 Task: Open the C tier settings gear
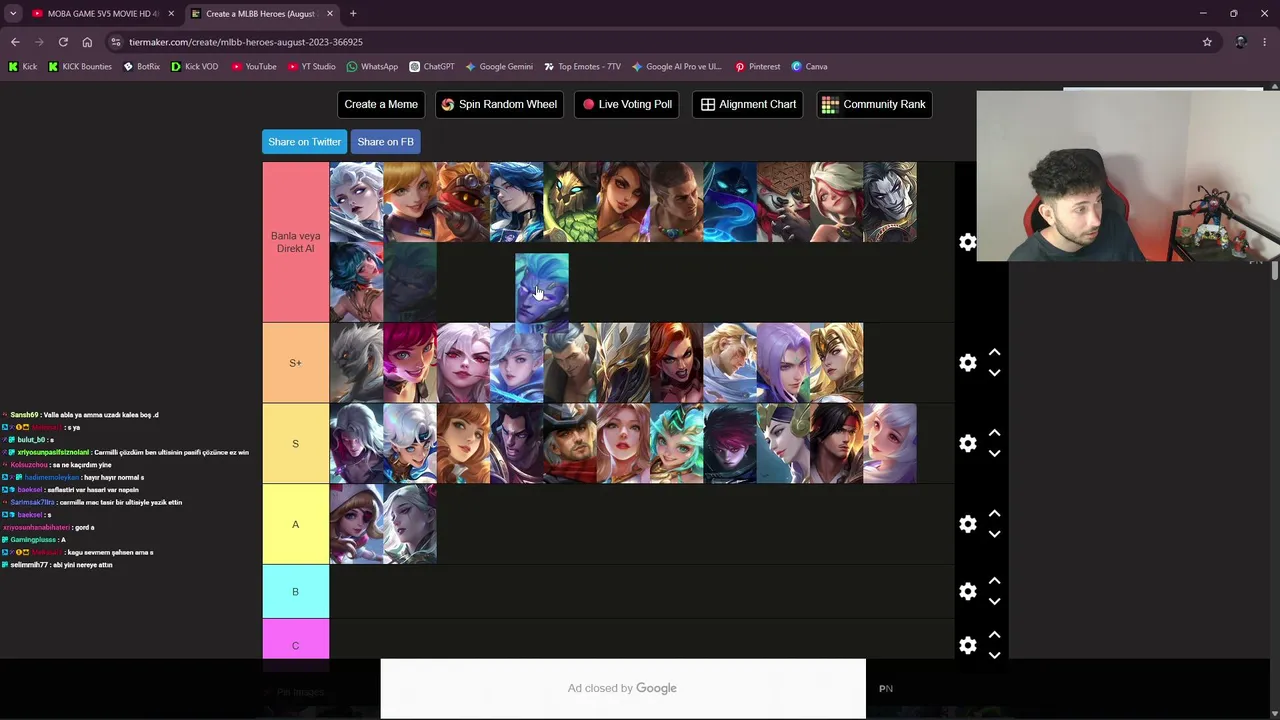click(x=967, y=645)
